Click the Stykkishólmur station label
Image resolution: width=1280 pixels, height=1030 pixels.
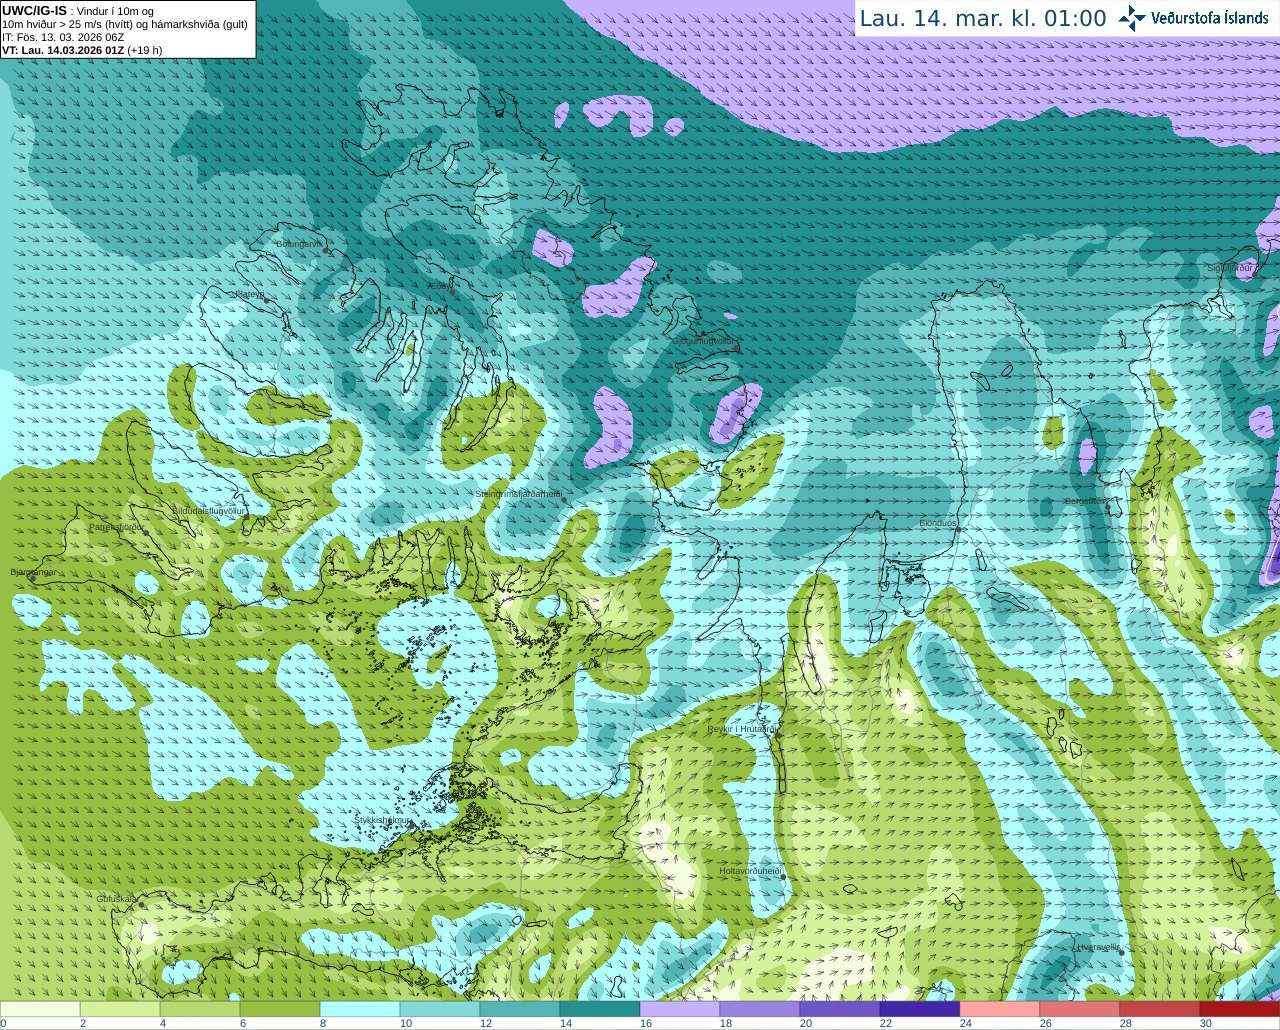tap(383, 820)
